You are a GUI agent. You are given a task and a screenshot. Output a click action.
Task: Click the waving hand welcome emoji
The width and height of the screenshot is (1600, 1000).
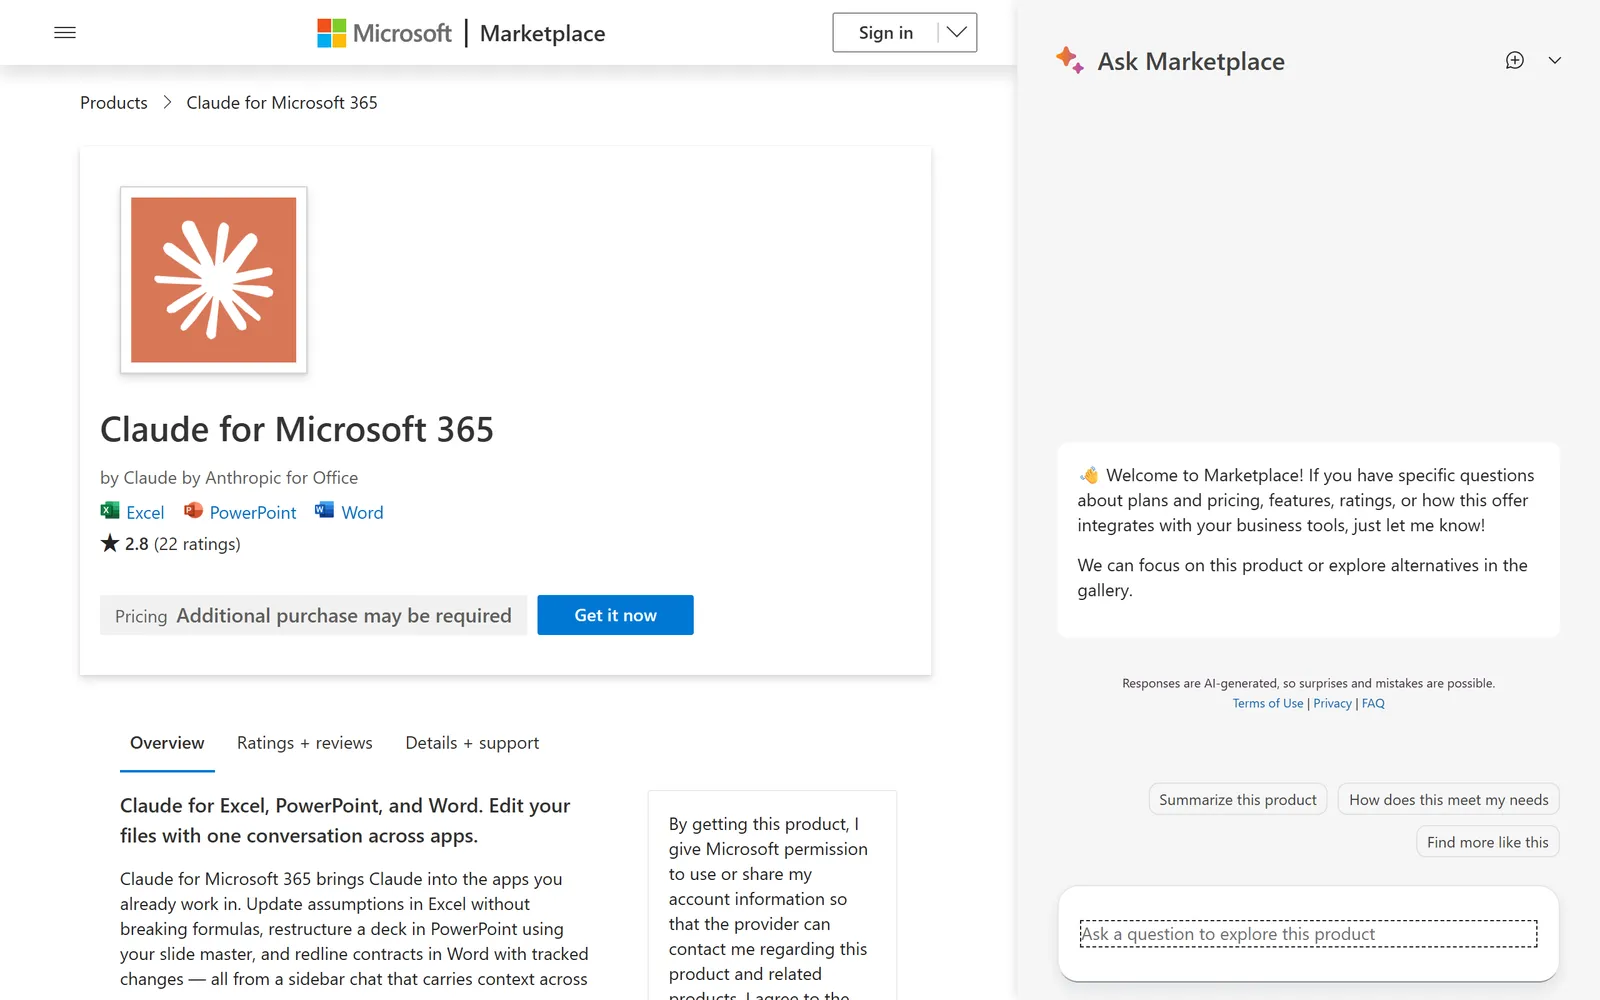tap(1089, 475)
